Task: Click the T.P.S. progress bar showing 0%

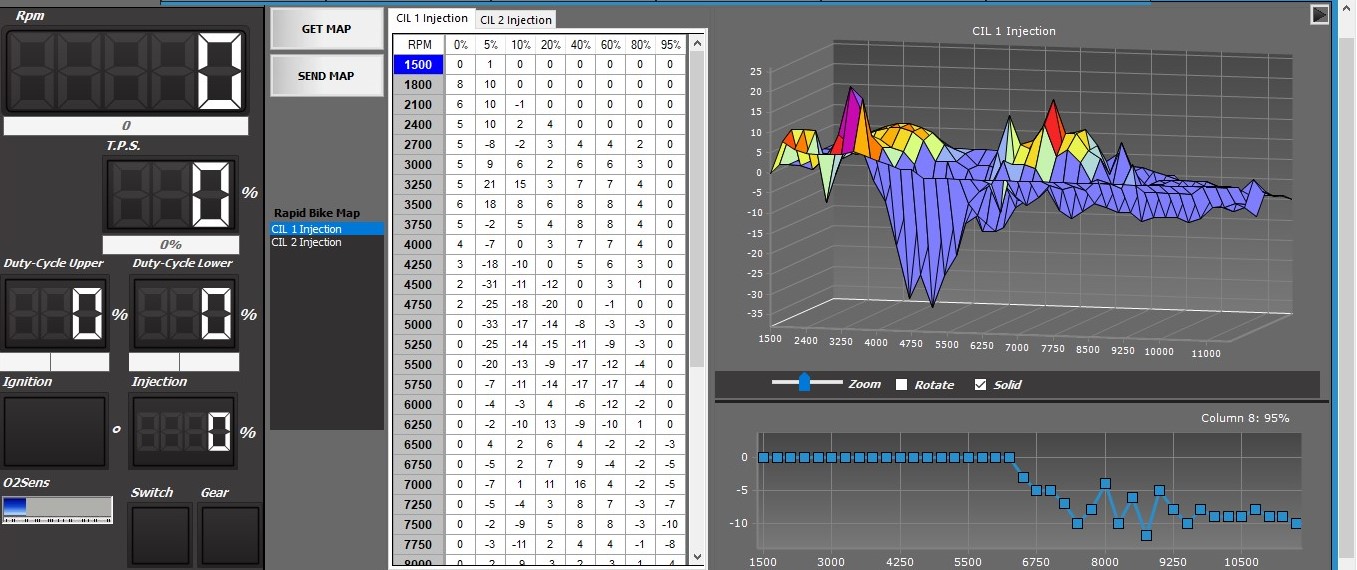Action: (171, 244)
